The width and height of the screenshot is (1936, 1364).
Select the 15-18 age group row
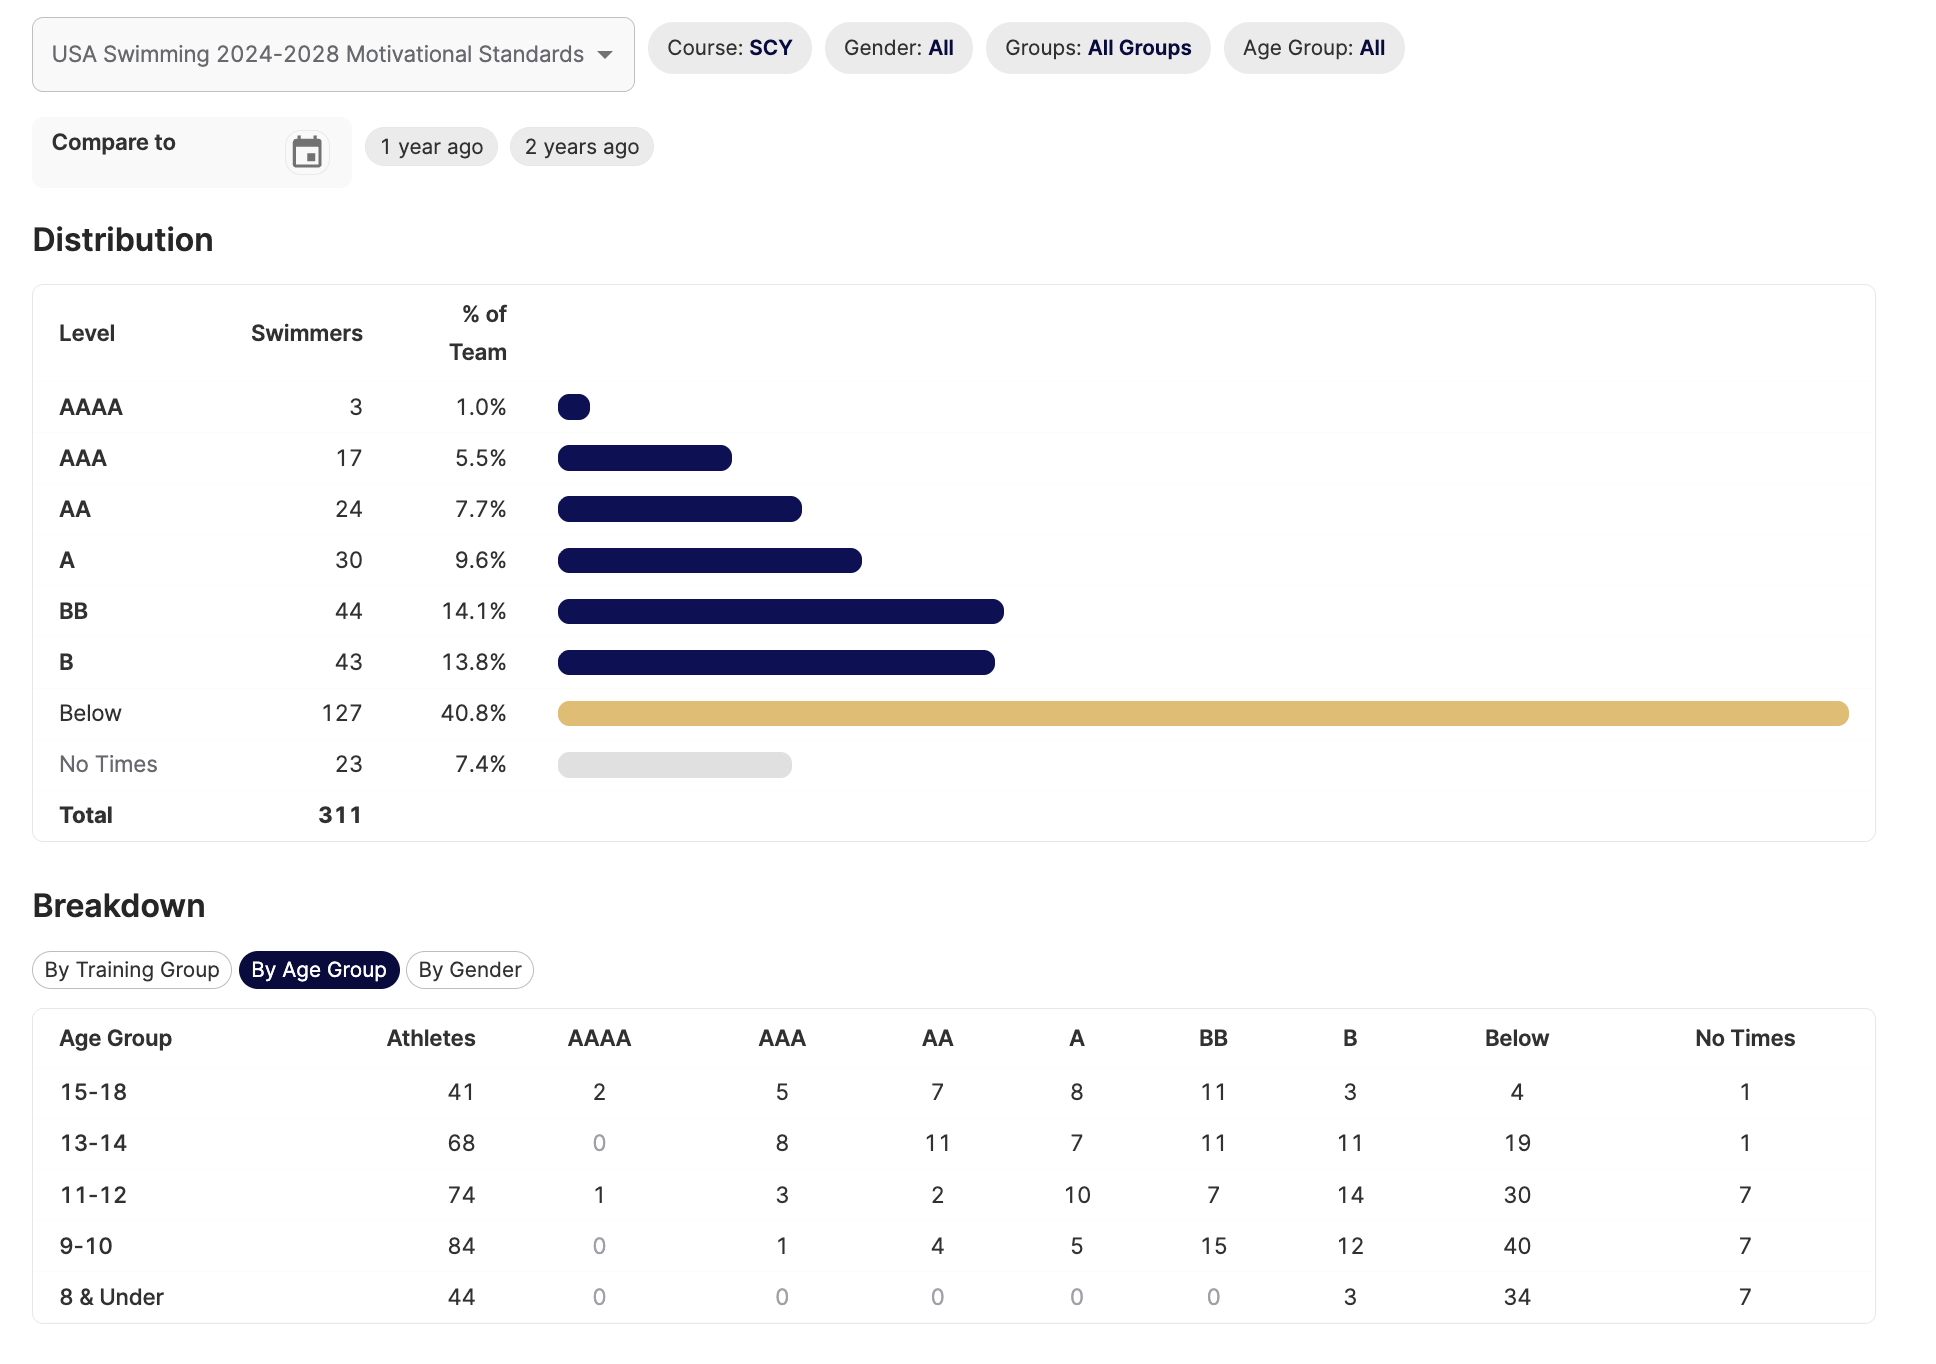click(x=94, y=1092)
